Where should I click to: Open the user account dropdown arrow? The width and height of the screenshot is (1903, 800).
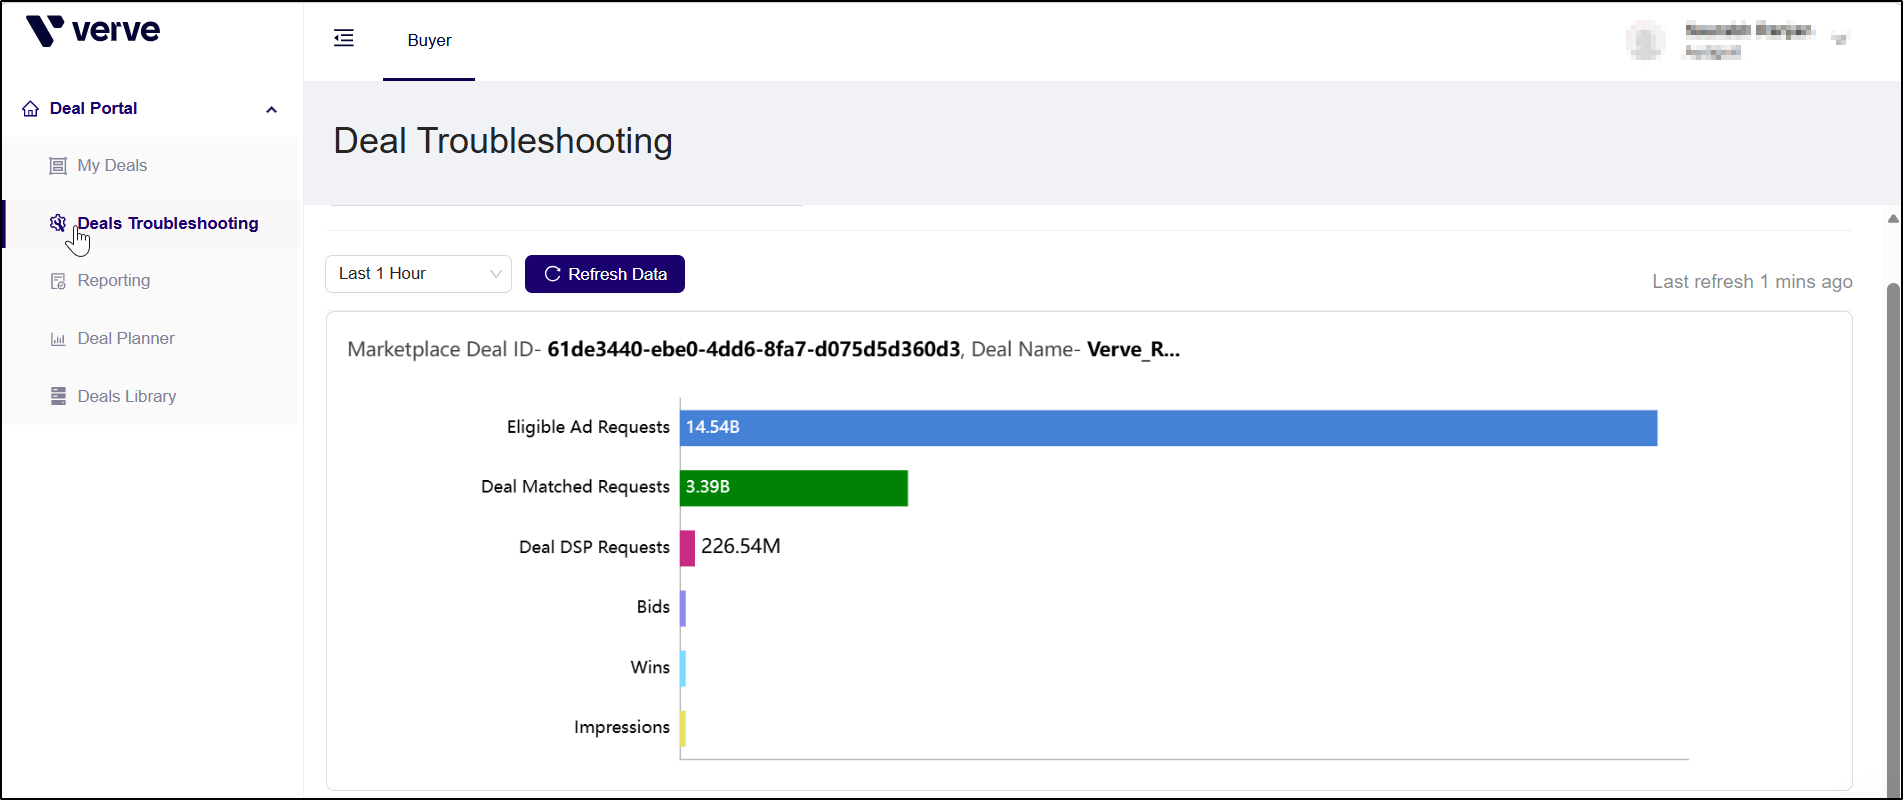click(1839, 40)
